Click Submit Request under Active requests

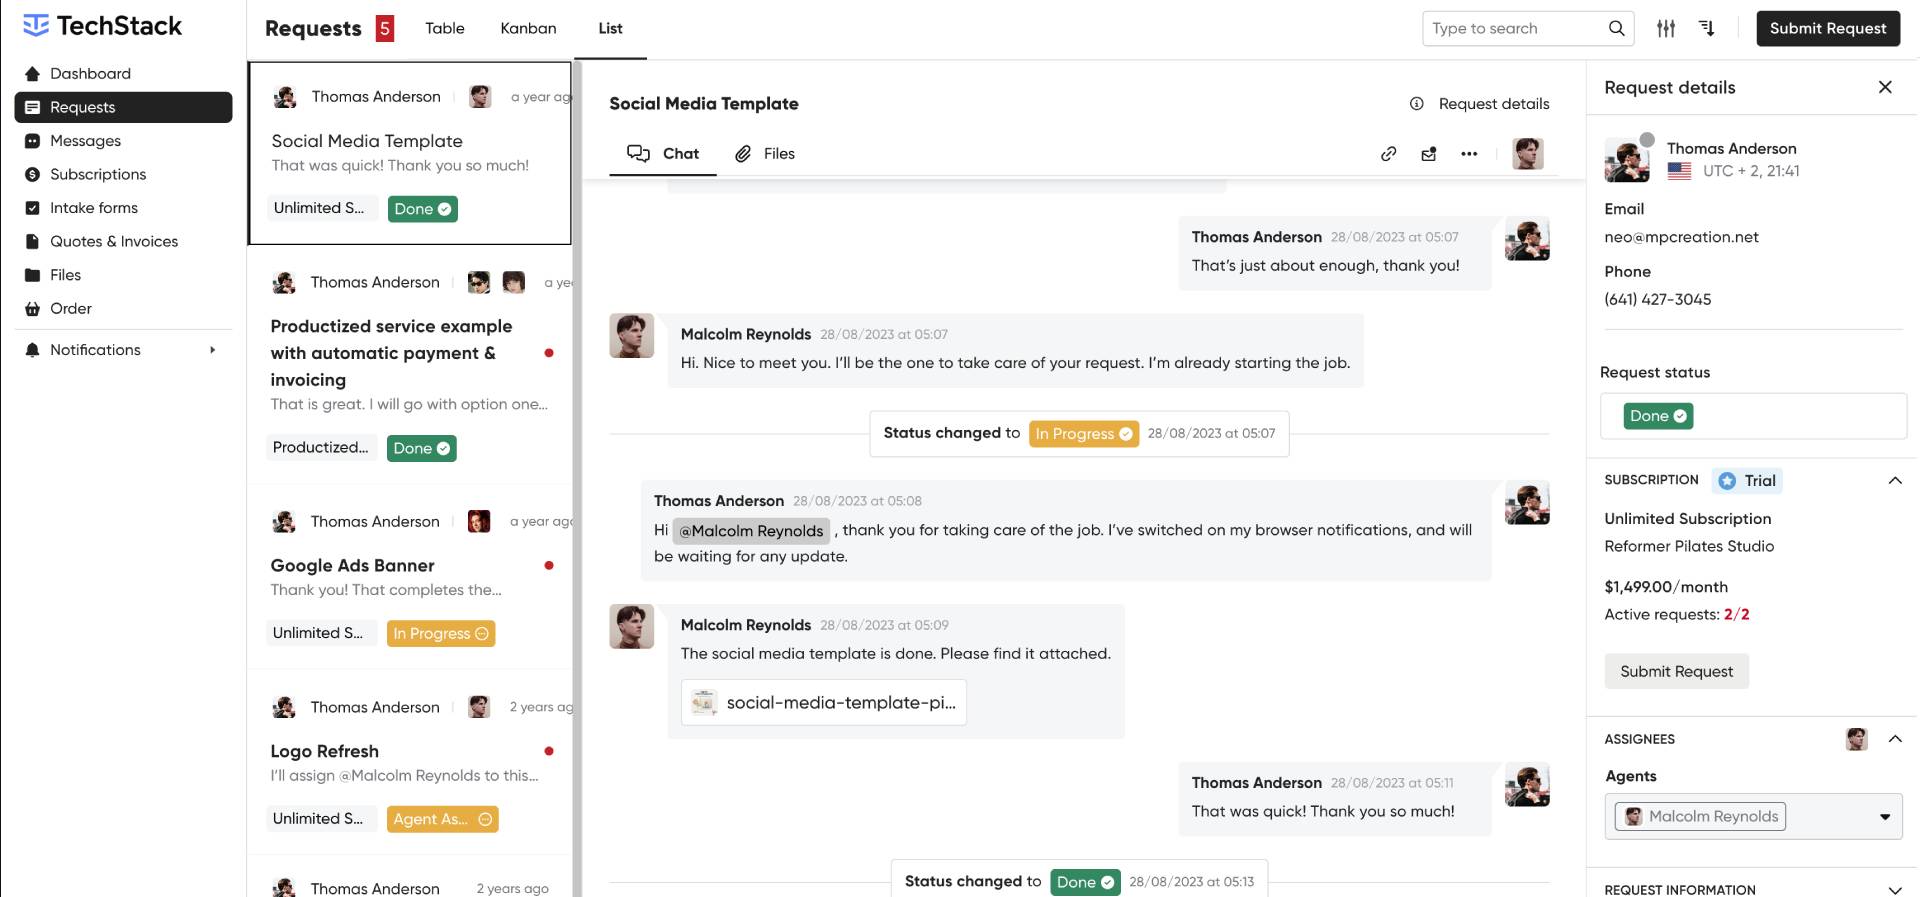[x=1676, y=671]
